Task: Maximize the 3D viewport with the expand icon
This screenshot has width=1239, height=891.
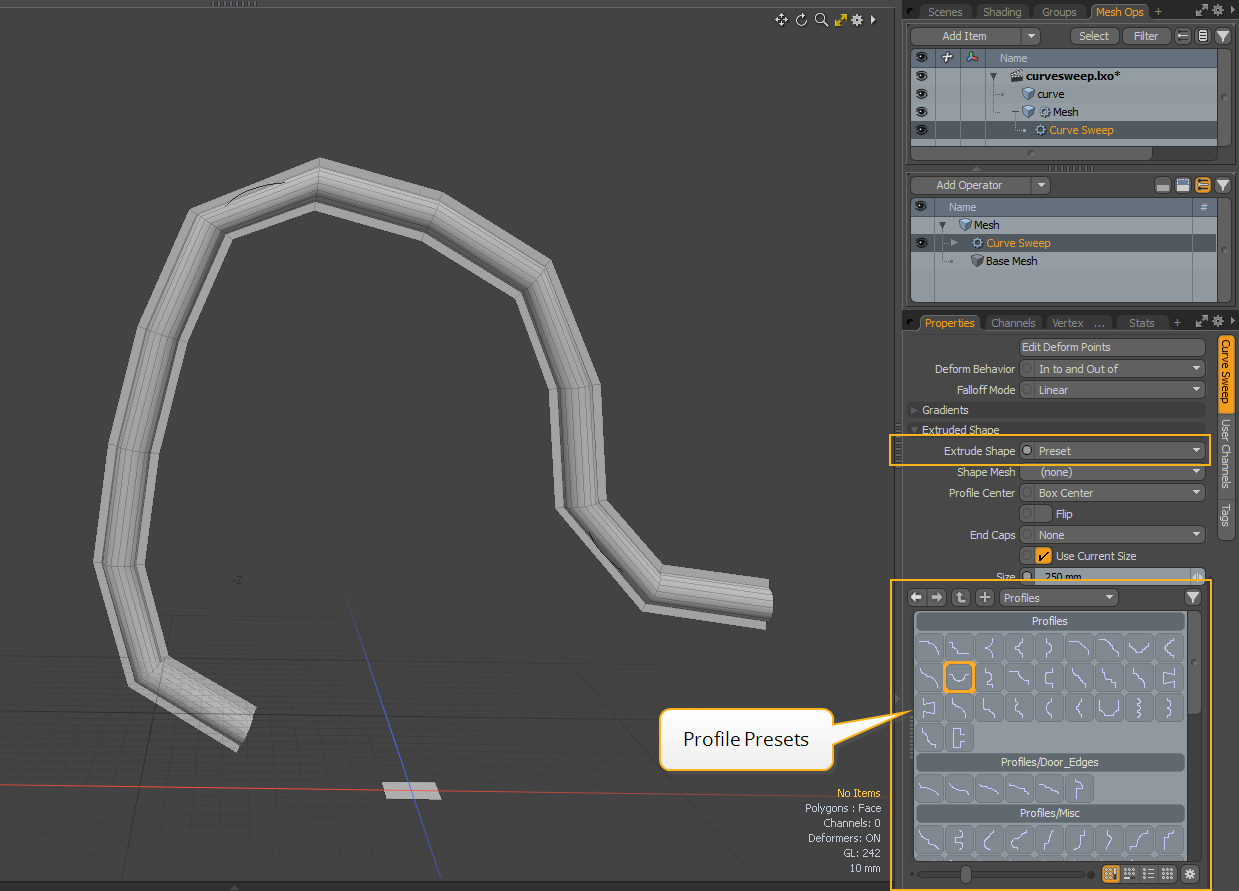Action: tap(841, 19)
